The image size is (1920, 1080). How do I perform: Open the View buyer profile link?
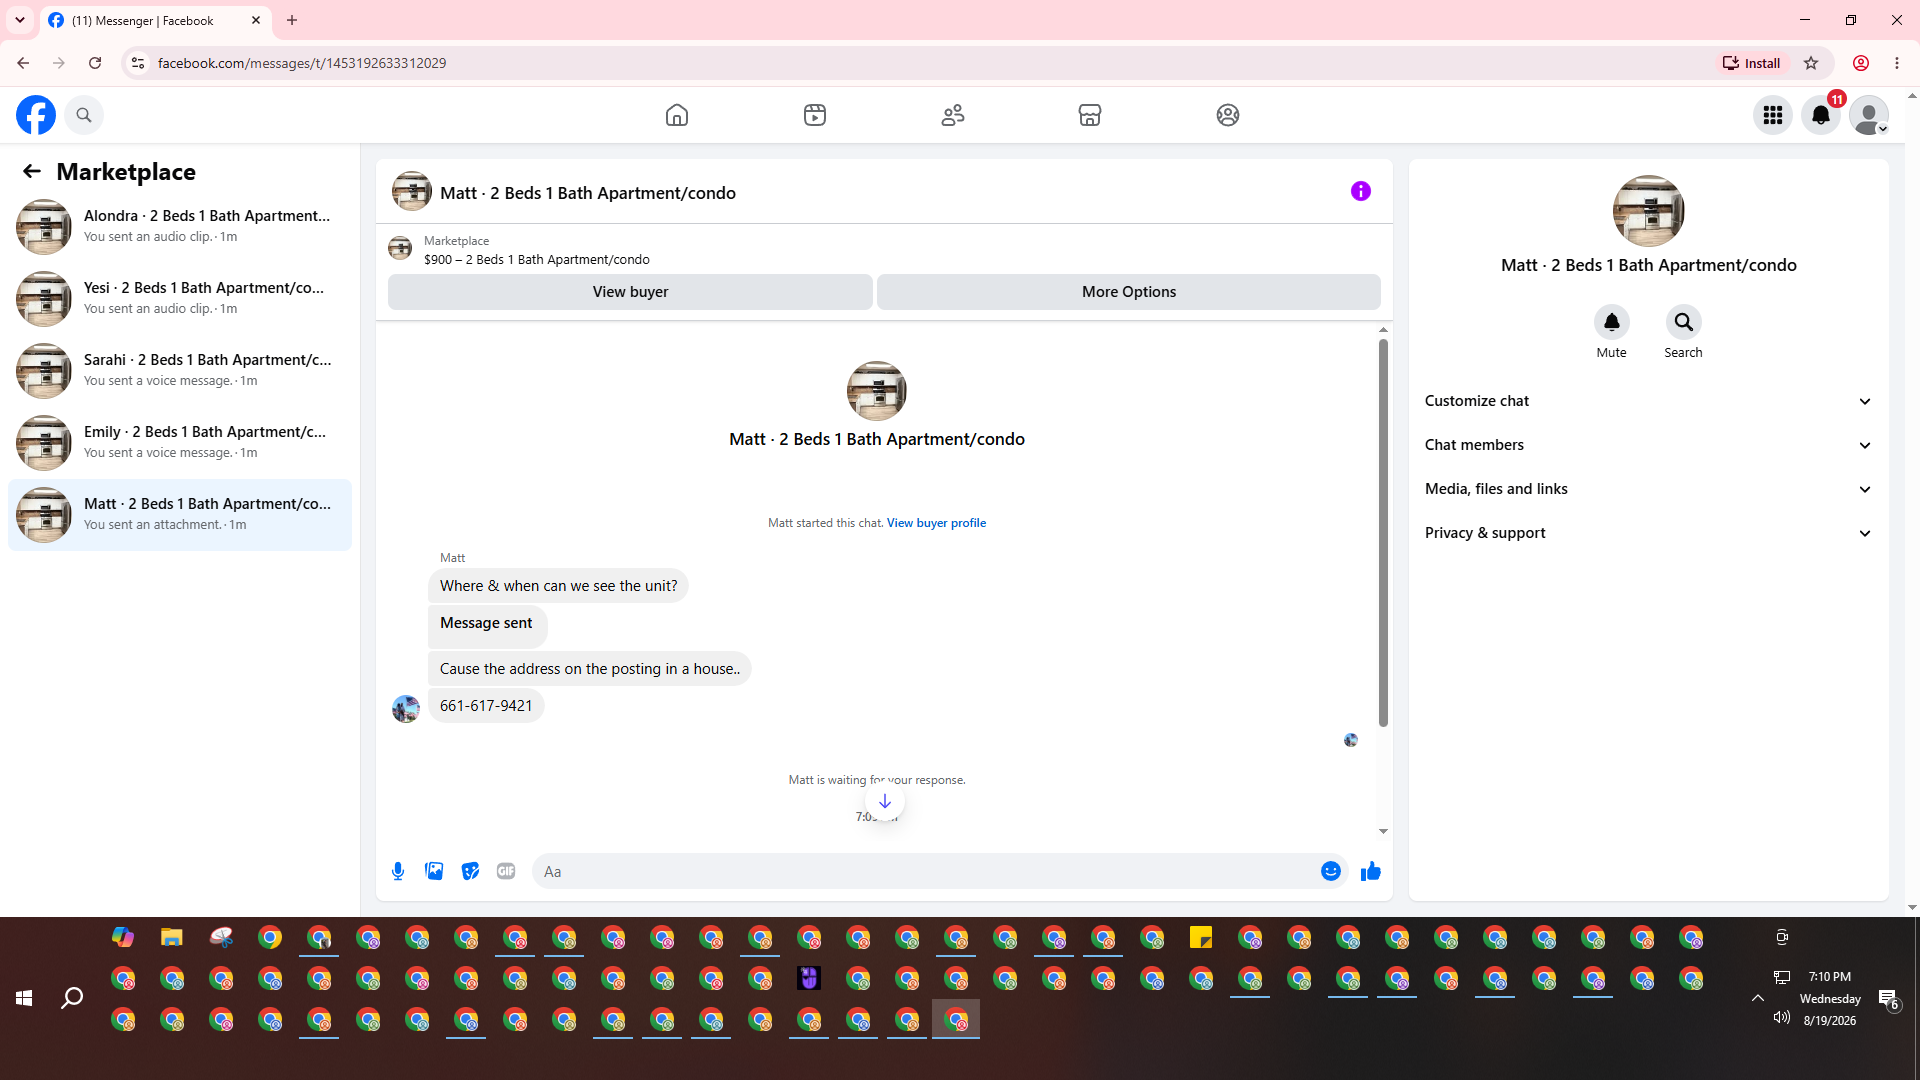click(936, 523)
